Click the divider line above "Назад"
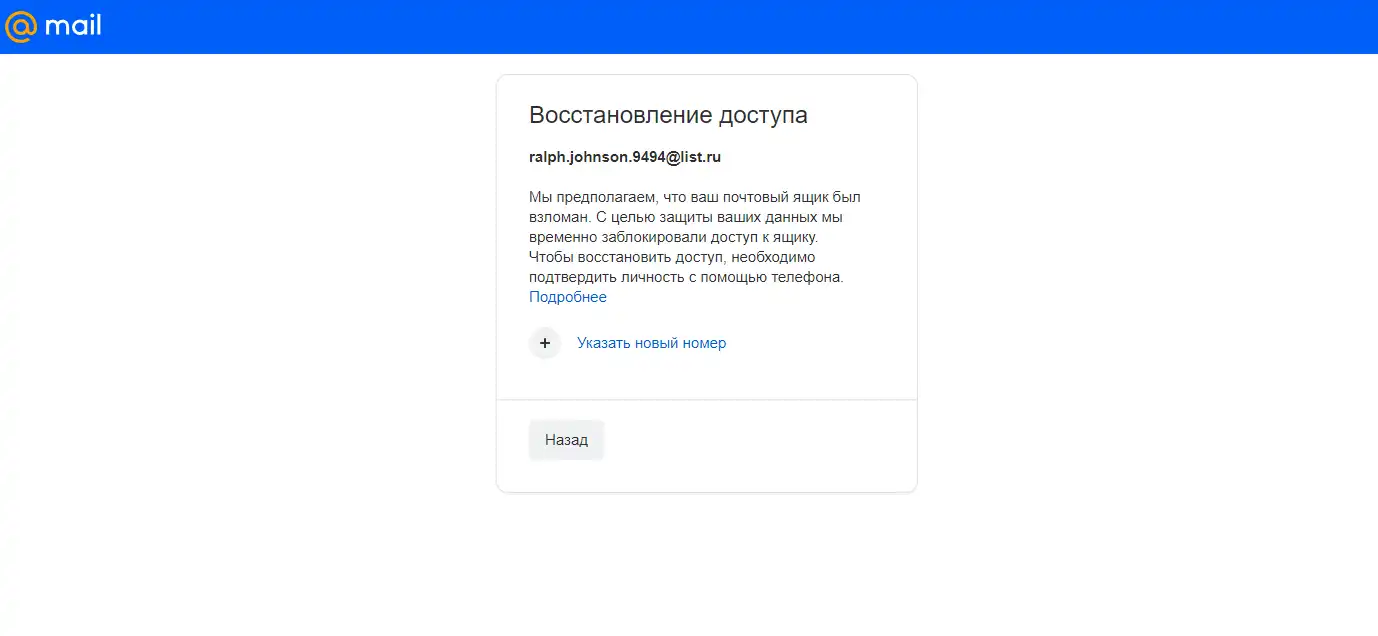Viewport: 1378px width, 636px height. (706, 400)
